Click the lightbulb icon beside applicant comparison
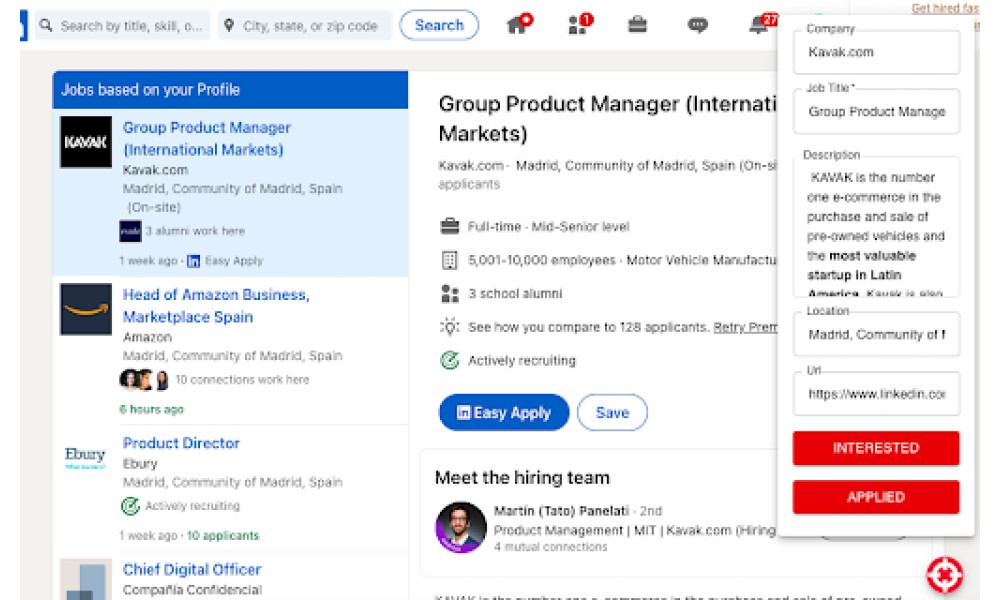Screen dimensions: 1000x600 click(450, 327)
